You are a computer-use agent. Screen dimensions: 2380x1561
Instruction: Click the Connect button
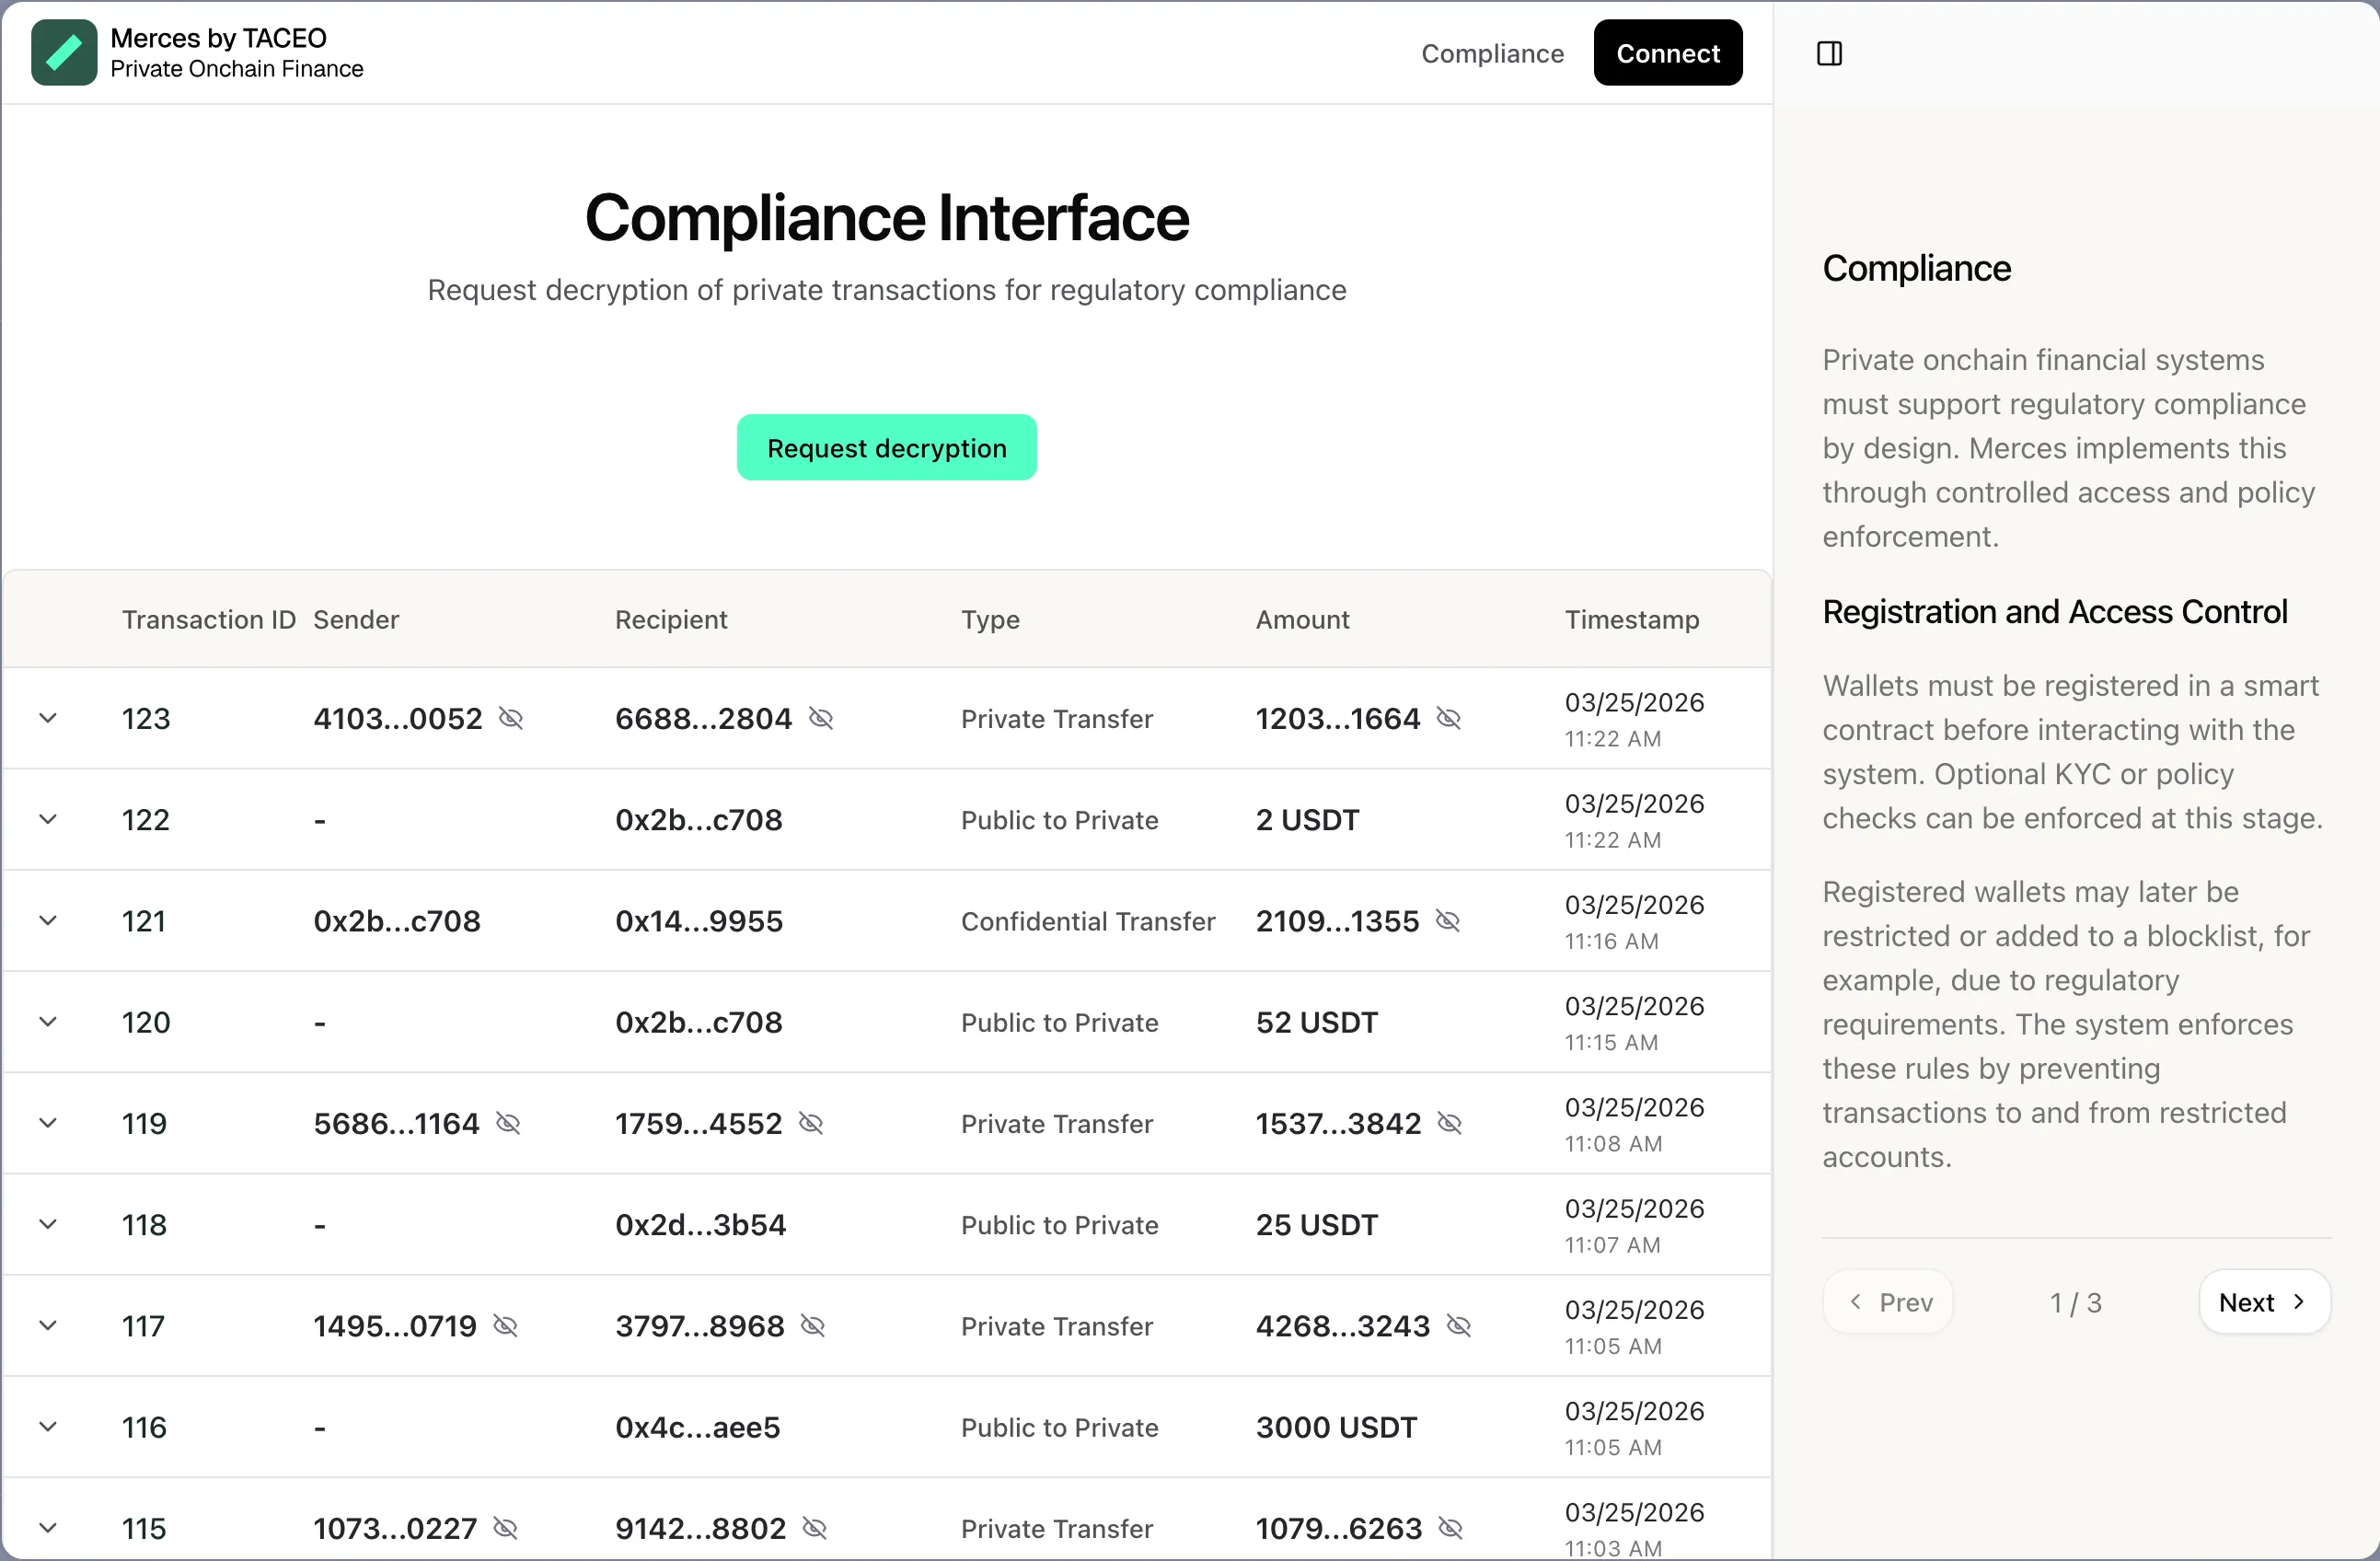(1667, 52)
